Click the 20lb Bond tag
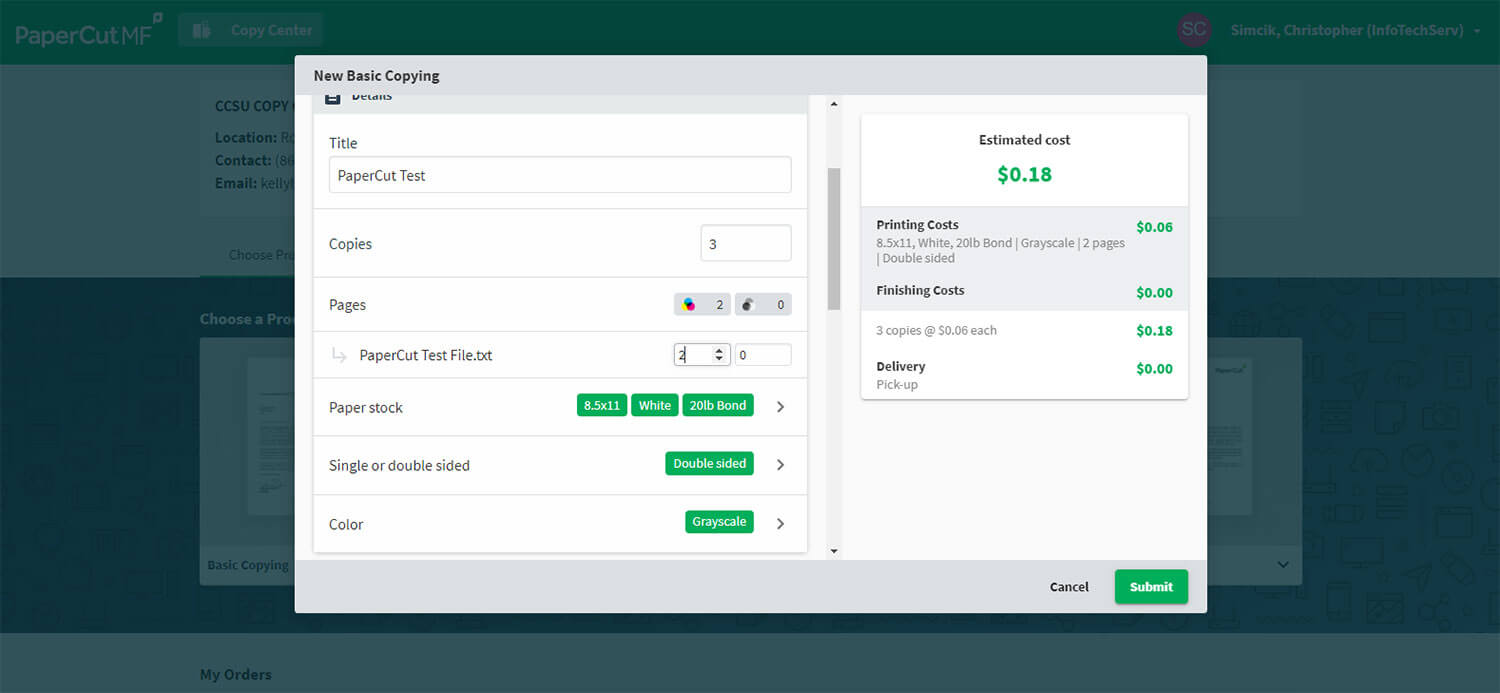 (x=718, y=405)
